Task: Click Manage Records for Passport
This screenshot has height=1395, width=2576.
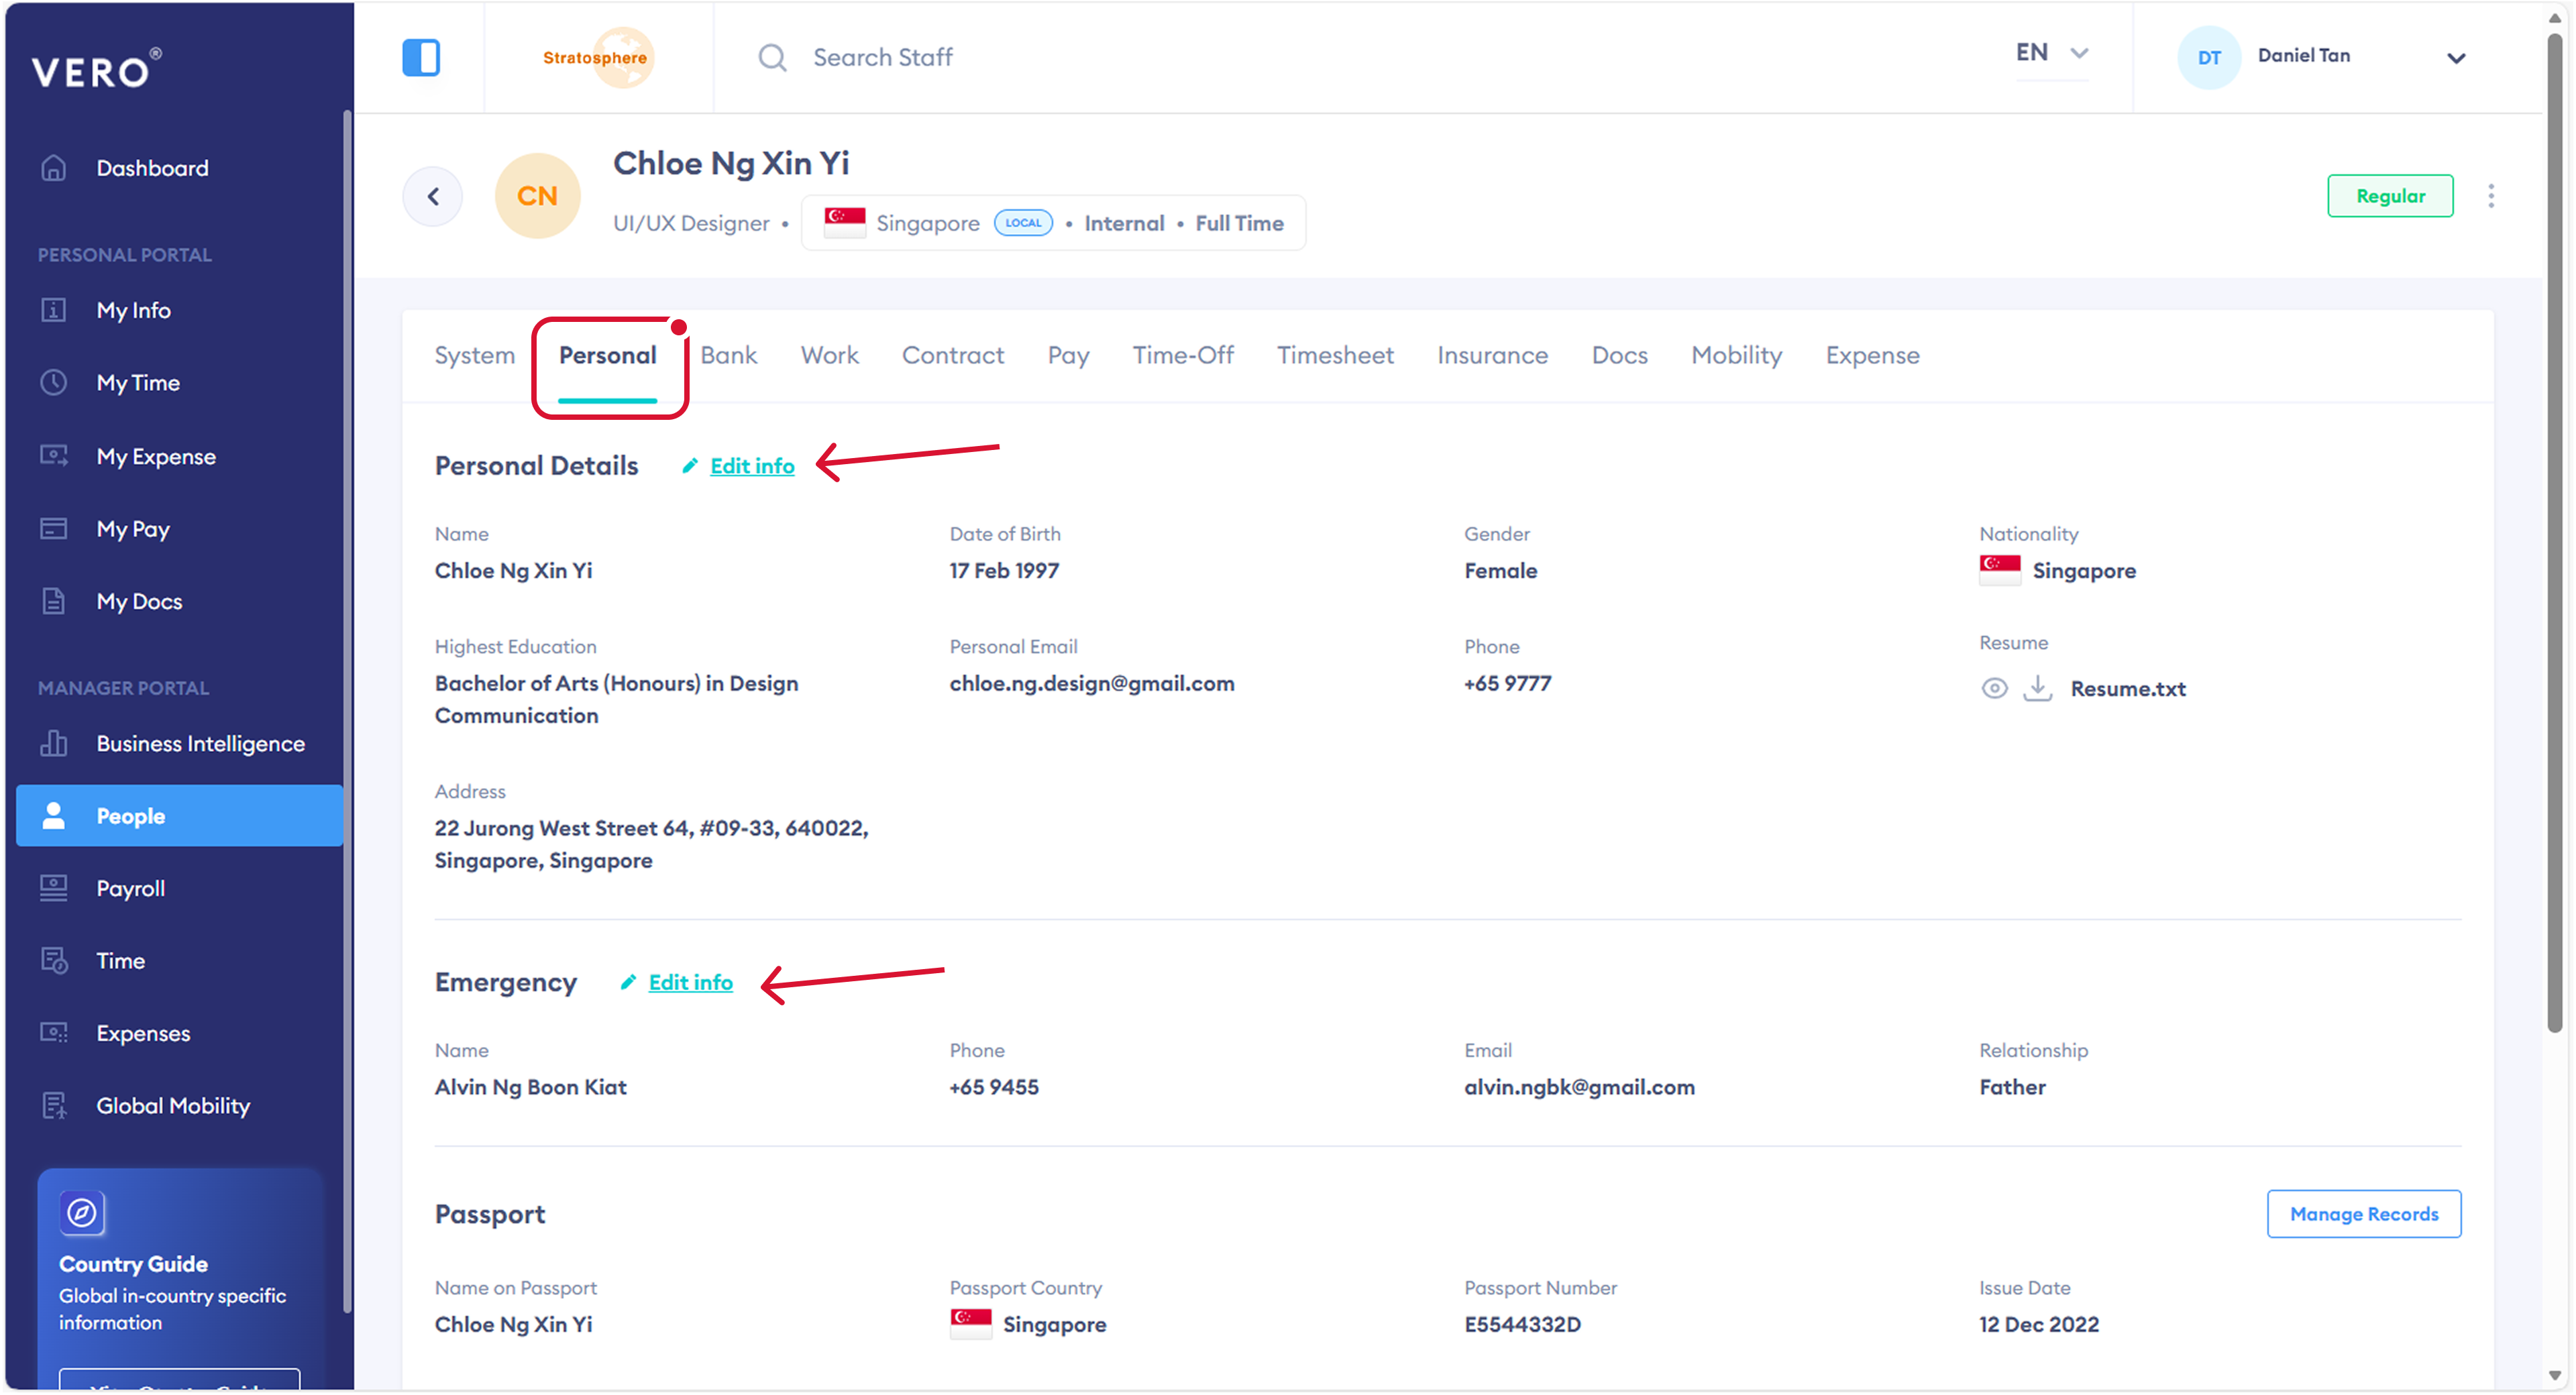Action: point(2363,1214)
